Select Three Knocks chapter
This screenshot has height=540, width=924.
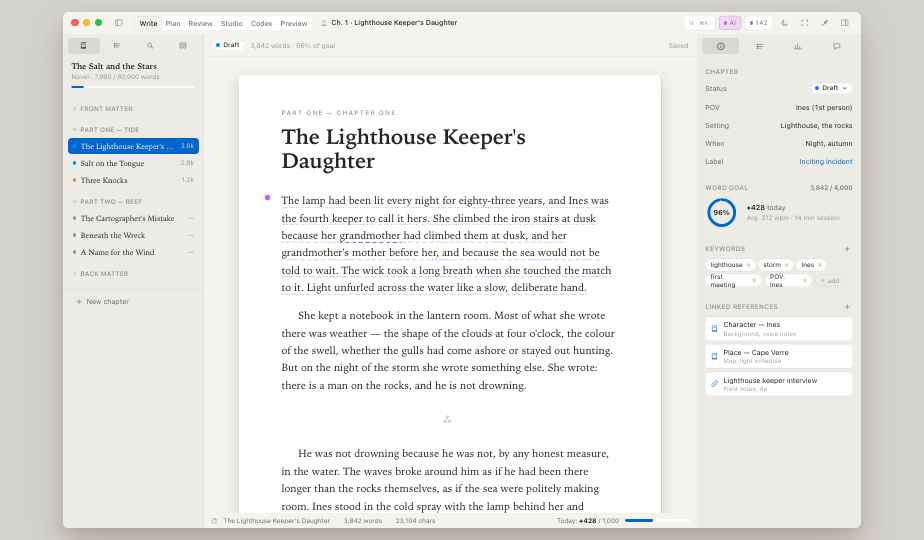pyautogui.click(x=133, y=180)
